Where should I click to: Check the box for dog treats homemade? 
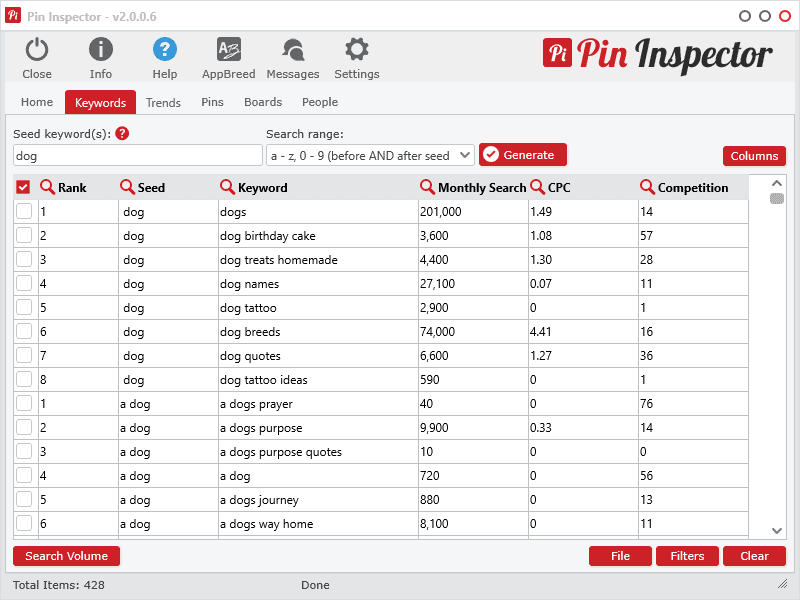(24, 259)
